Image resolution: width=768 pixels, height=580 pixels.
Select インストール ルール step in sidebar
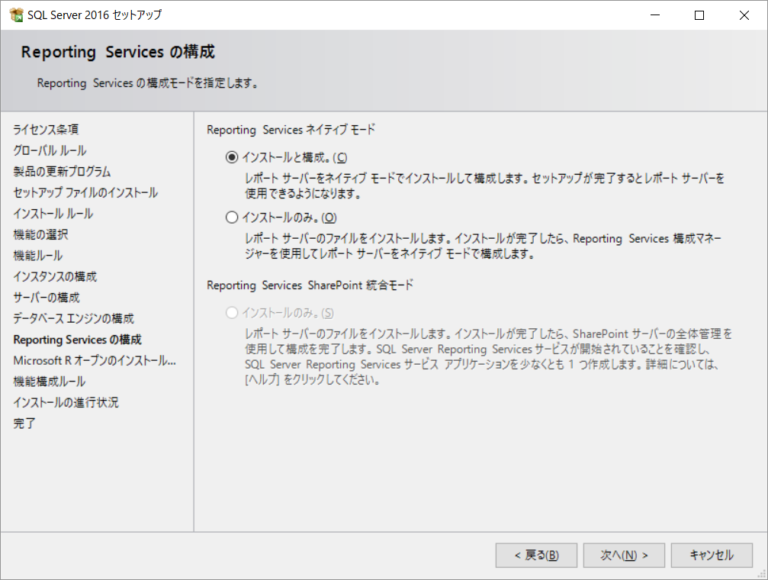point(53,213)
